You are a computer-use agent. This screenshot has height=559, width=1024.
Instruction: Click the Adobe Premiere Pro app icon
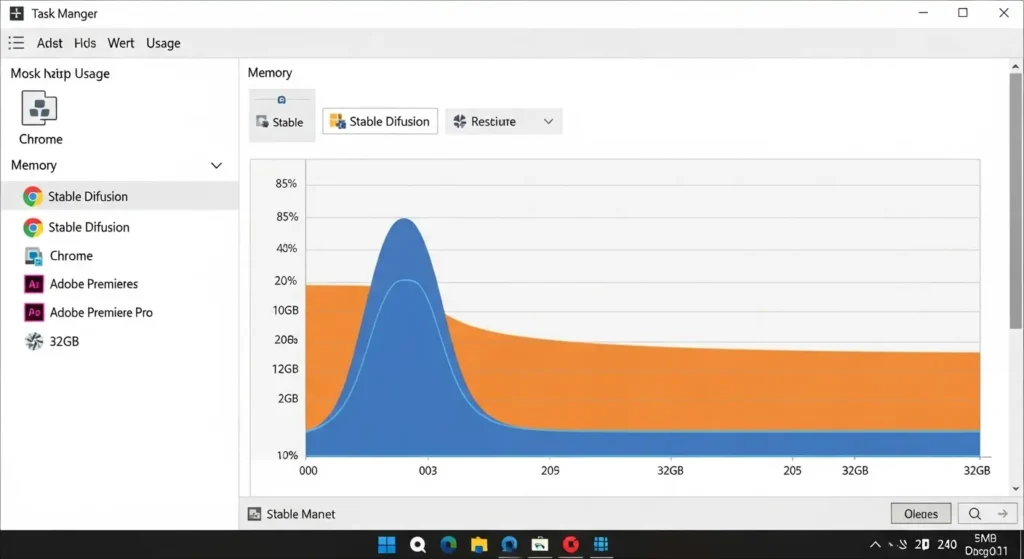pyautogui.click(x=33, y=313)
